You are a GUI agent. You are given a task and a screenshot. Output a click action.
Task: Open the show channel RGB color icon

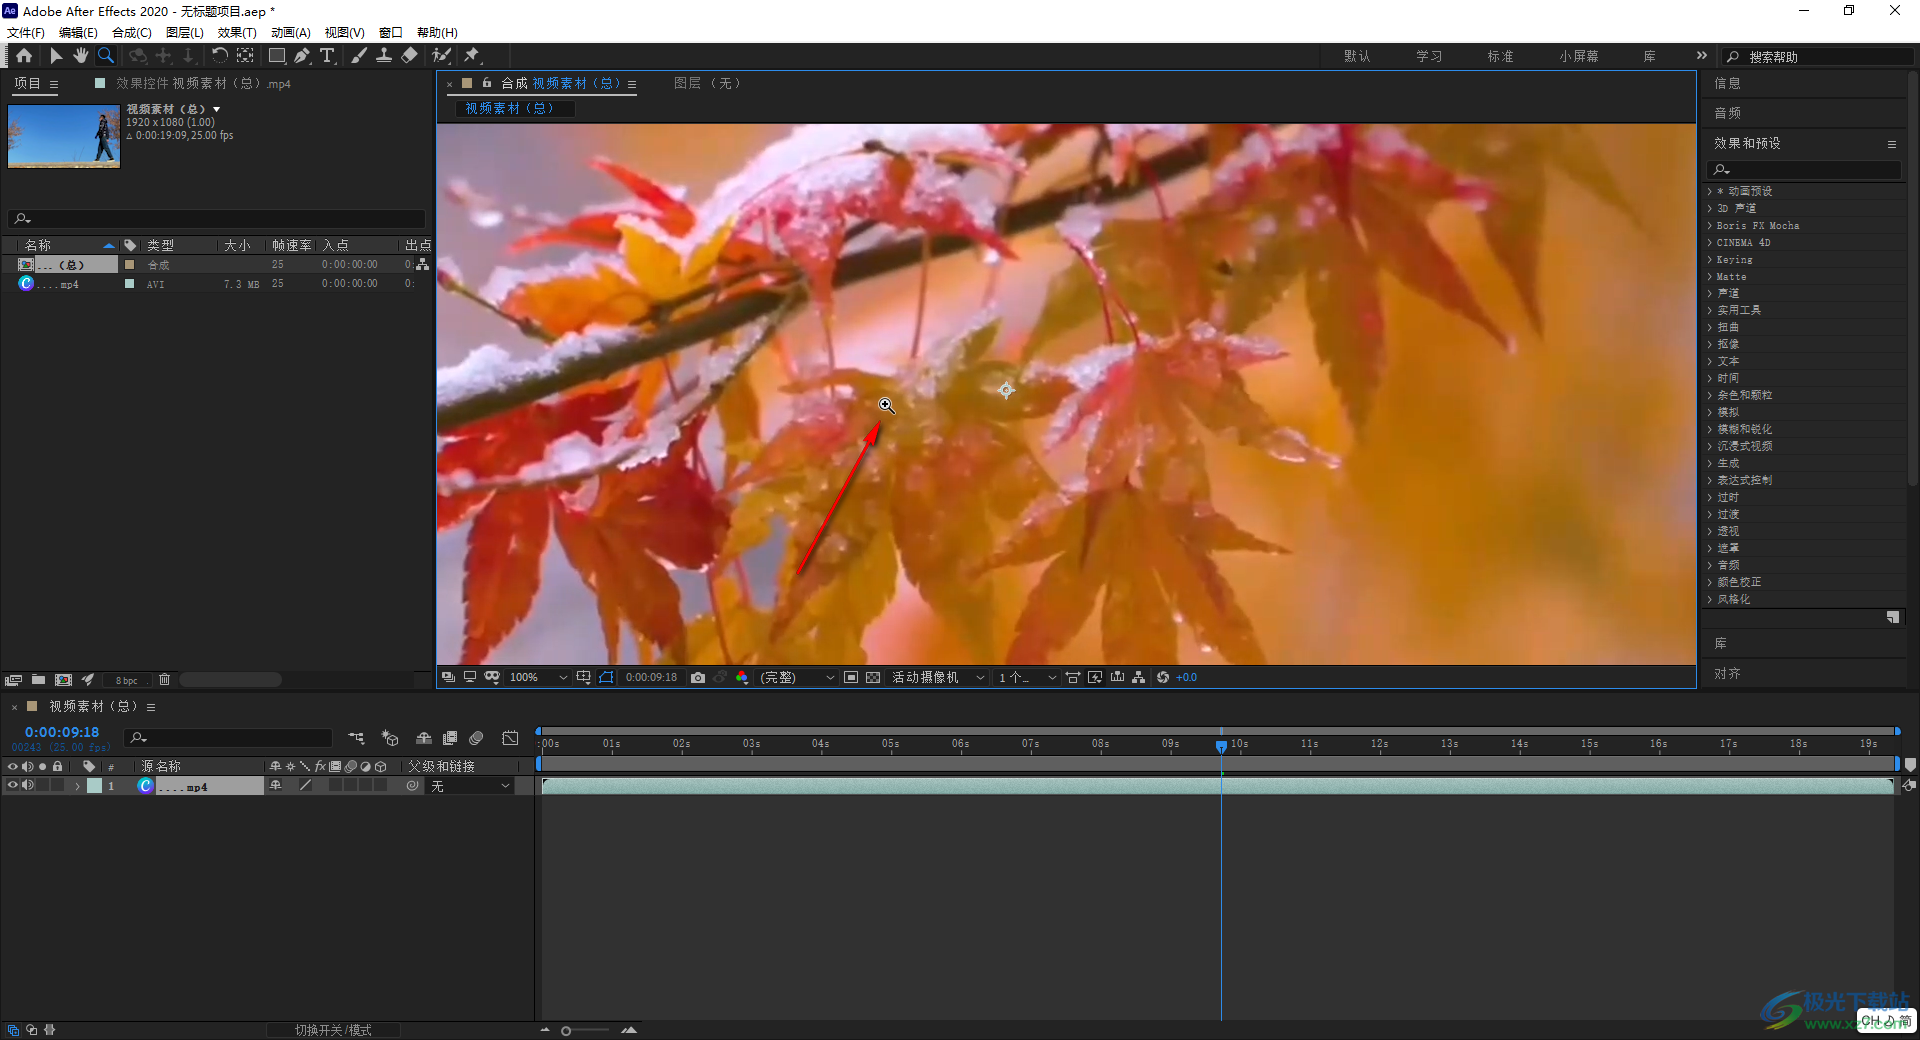point(742,677)
